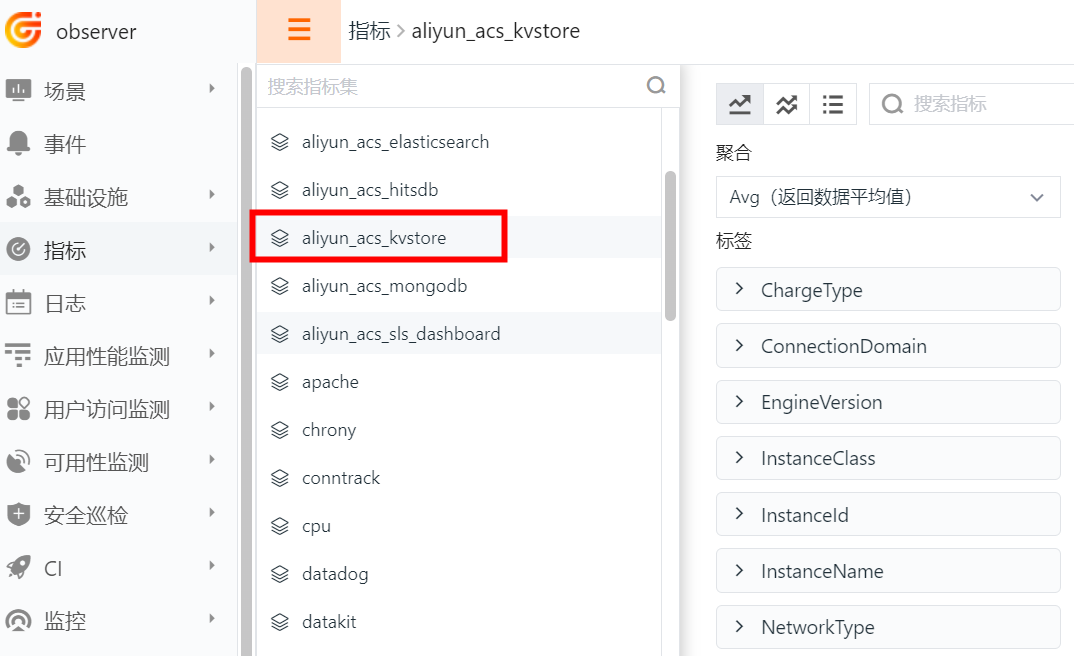Toggle the hamburger menu button
This screenshot has height=656, width=1074.
point(299,30)
